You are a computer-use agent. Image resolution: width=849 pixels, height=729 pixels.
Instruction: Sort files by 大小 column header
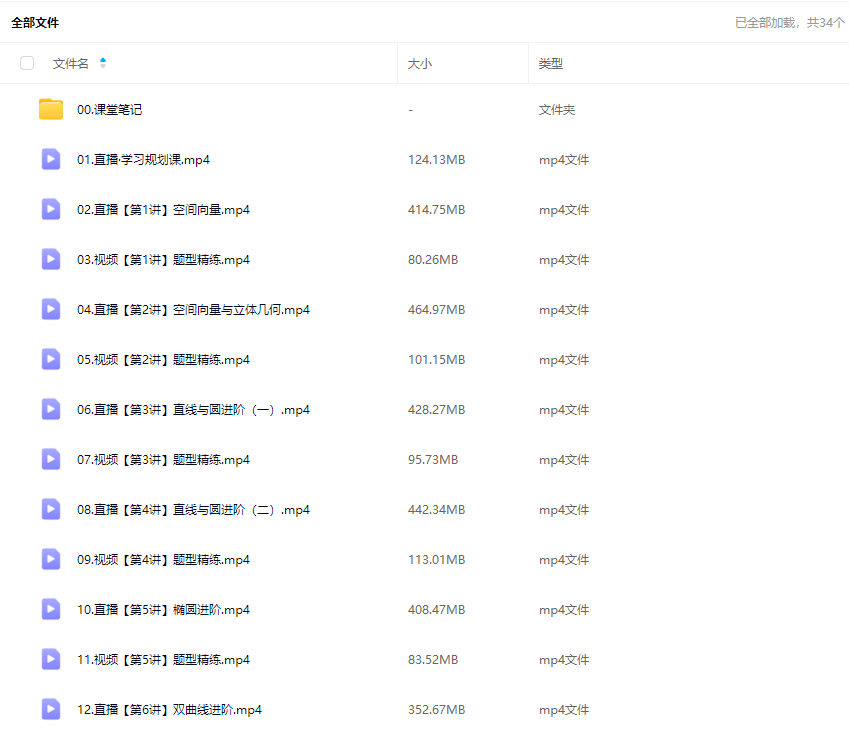pyautogui.click(x=420, y=63)
